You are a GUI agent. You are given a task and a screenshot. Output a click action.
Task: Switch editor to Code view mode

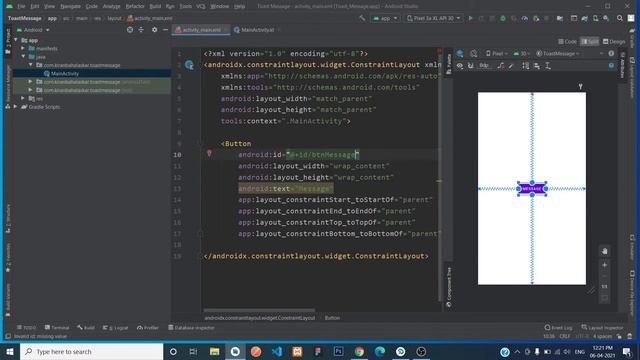coord(568,41)
